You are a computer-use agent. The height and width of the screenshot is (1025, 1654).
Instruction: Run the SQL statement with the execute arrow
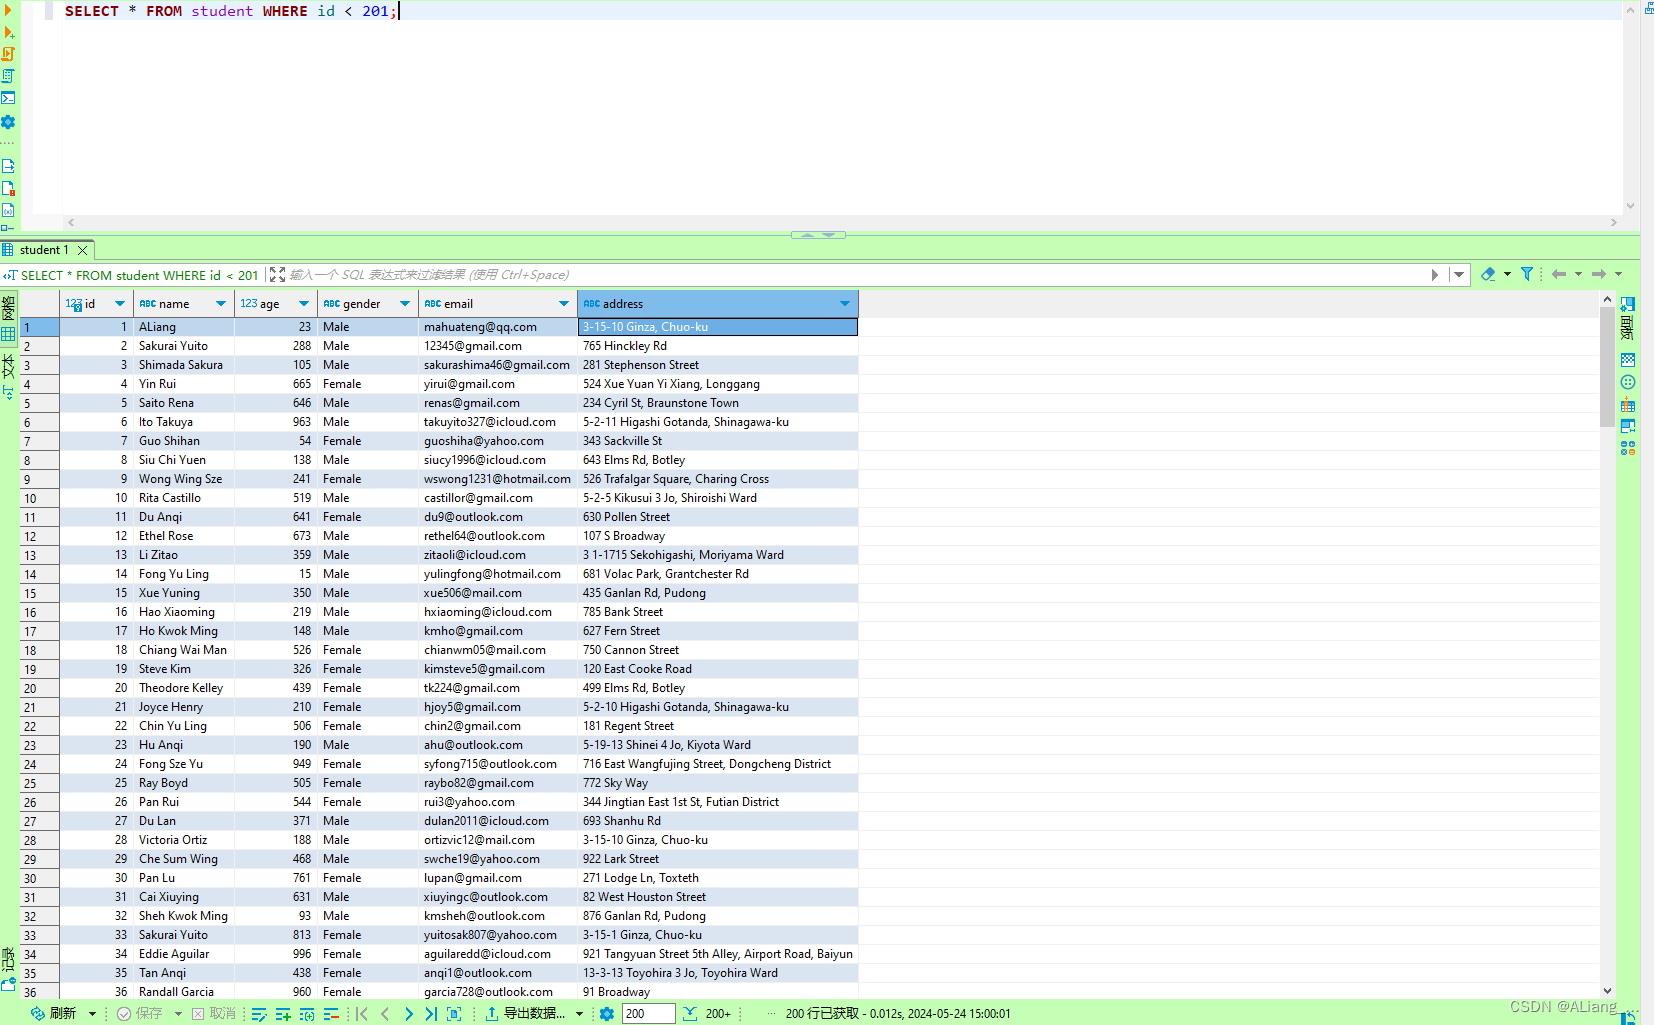pyautogui.click(x=8, y=10)
